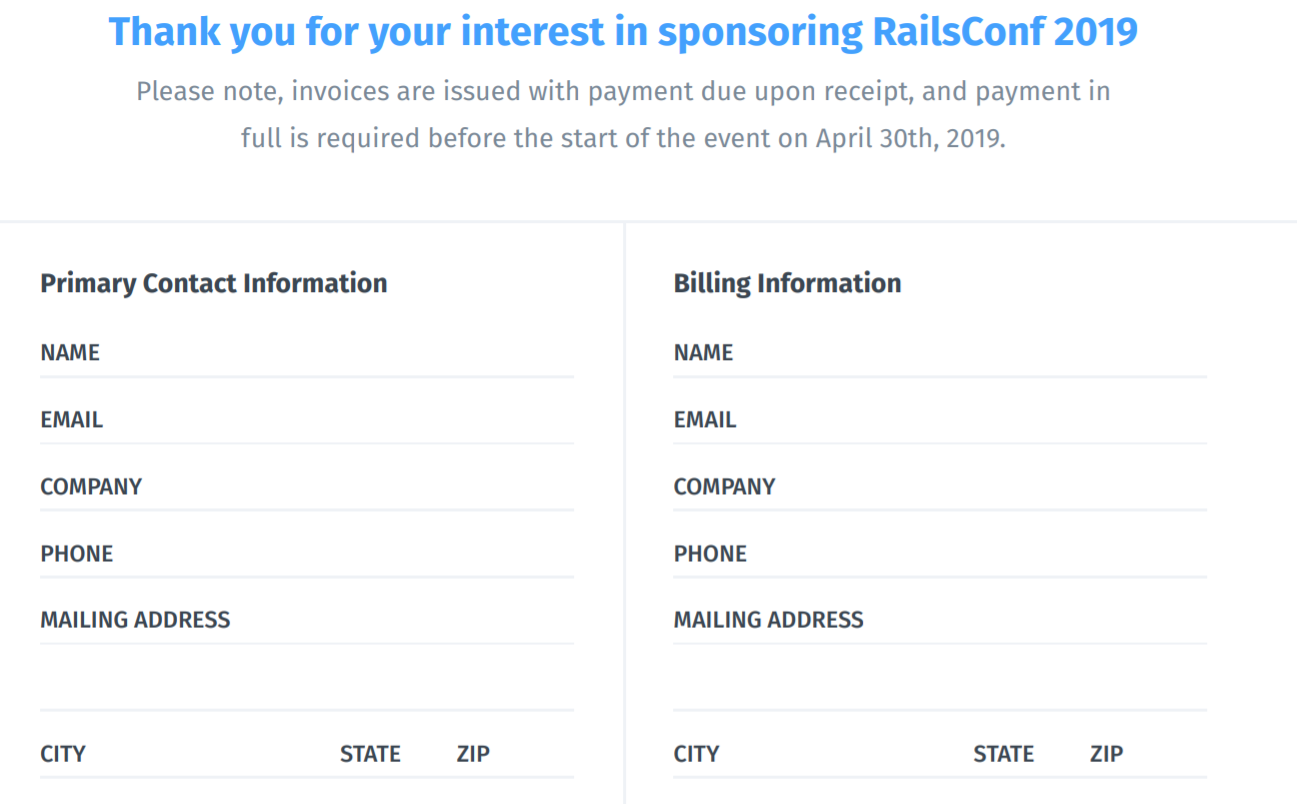Click the primary contact PHONE field

340,555
